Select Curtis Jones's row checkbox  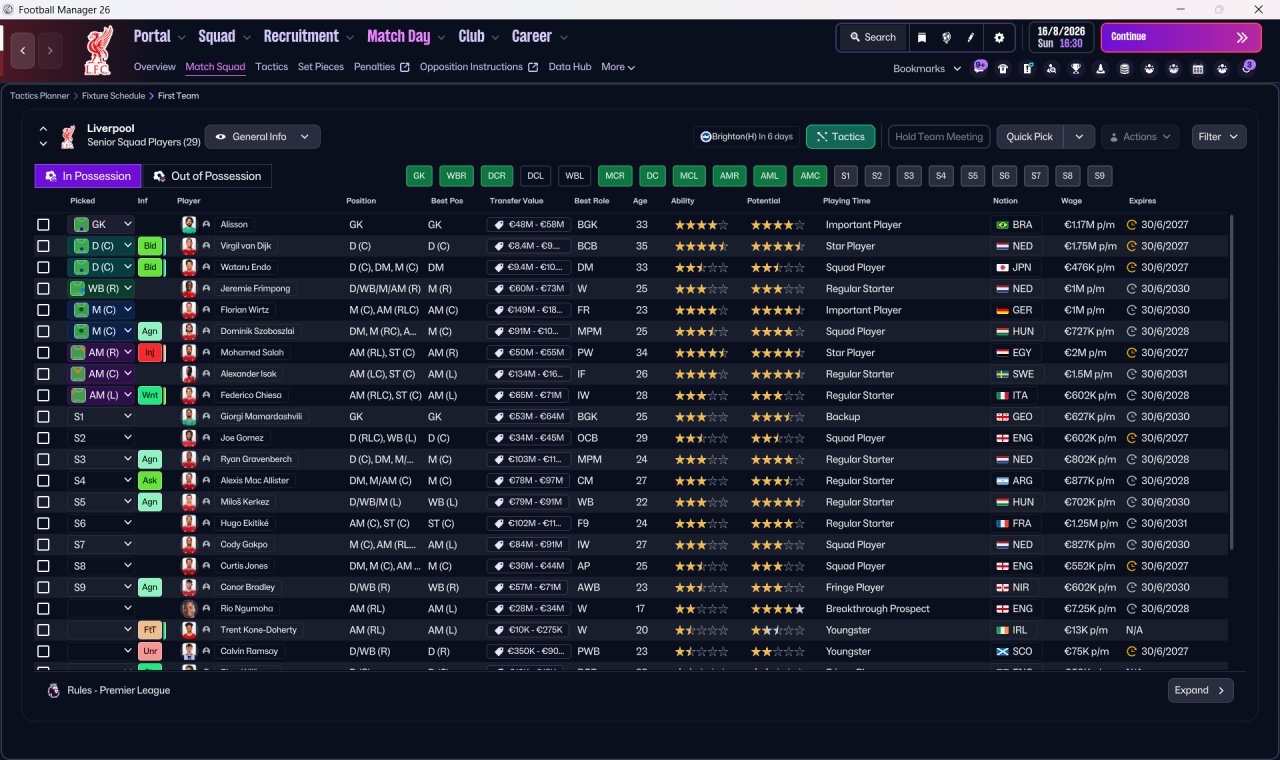pos(43,566)
